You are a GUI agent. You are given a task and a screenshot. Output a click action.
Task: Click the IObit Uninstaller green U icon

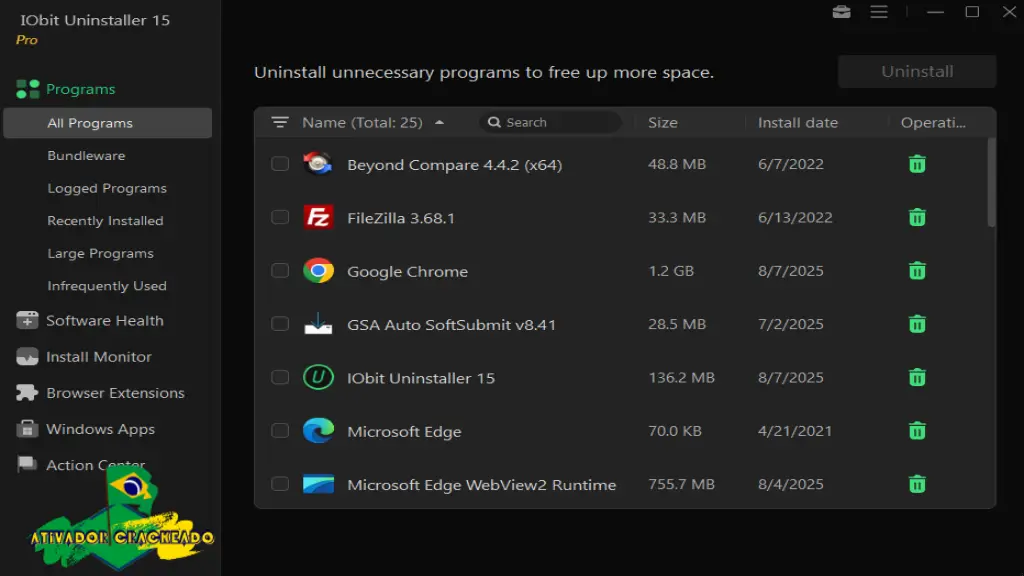point(318,377)
